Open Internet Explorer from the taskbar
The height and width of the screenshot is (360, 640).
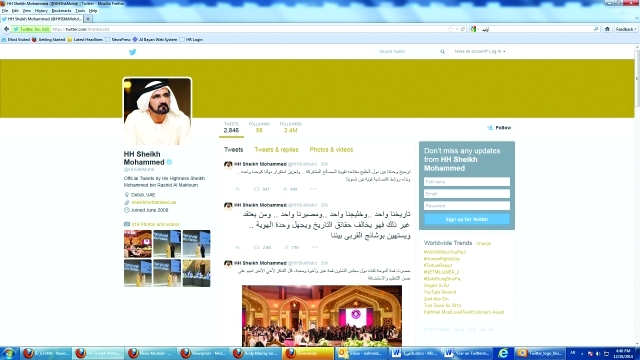503,353
